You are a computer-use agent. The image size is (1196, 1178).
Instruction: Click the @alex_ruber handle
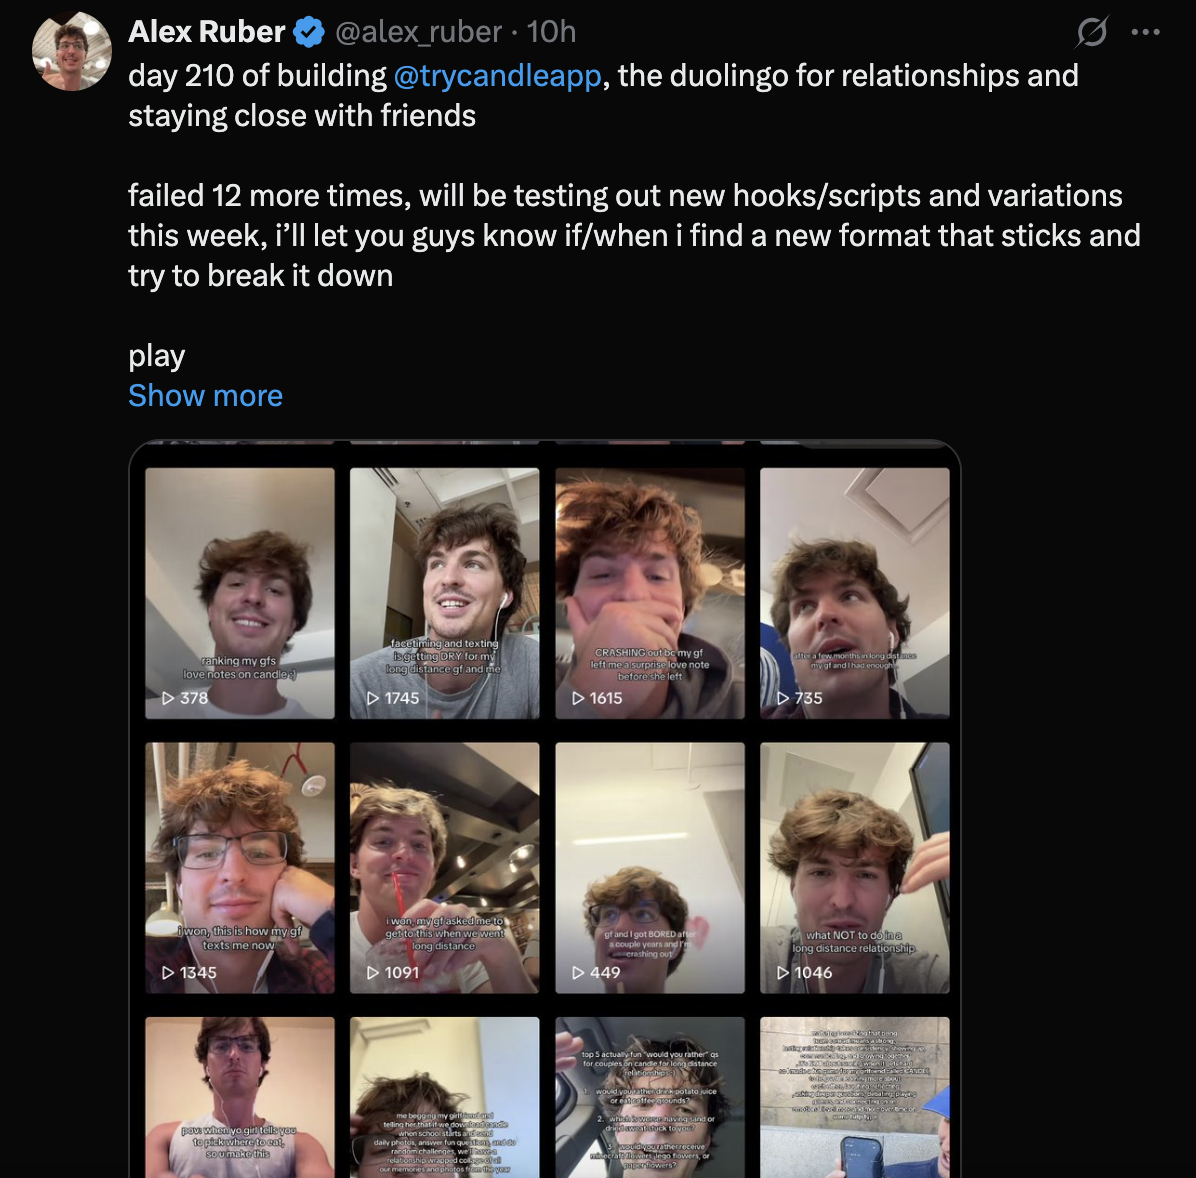tap(418, 32)
